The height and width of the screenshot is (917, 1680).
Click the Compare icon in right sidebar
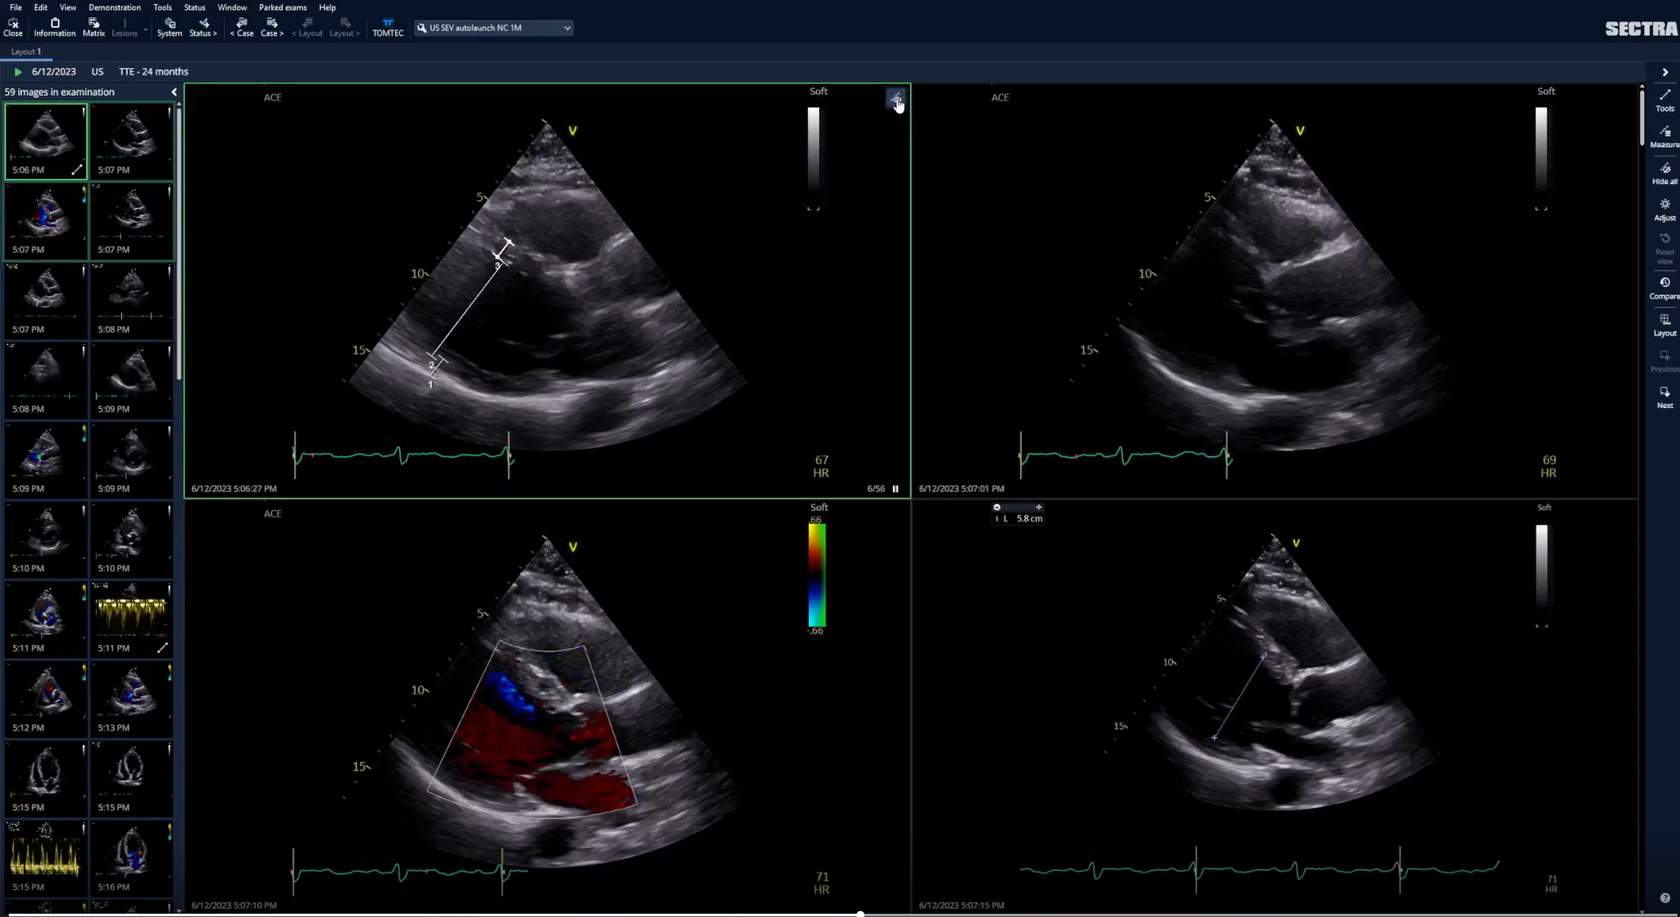1664,288
